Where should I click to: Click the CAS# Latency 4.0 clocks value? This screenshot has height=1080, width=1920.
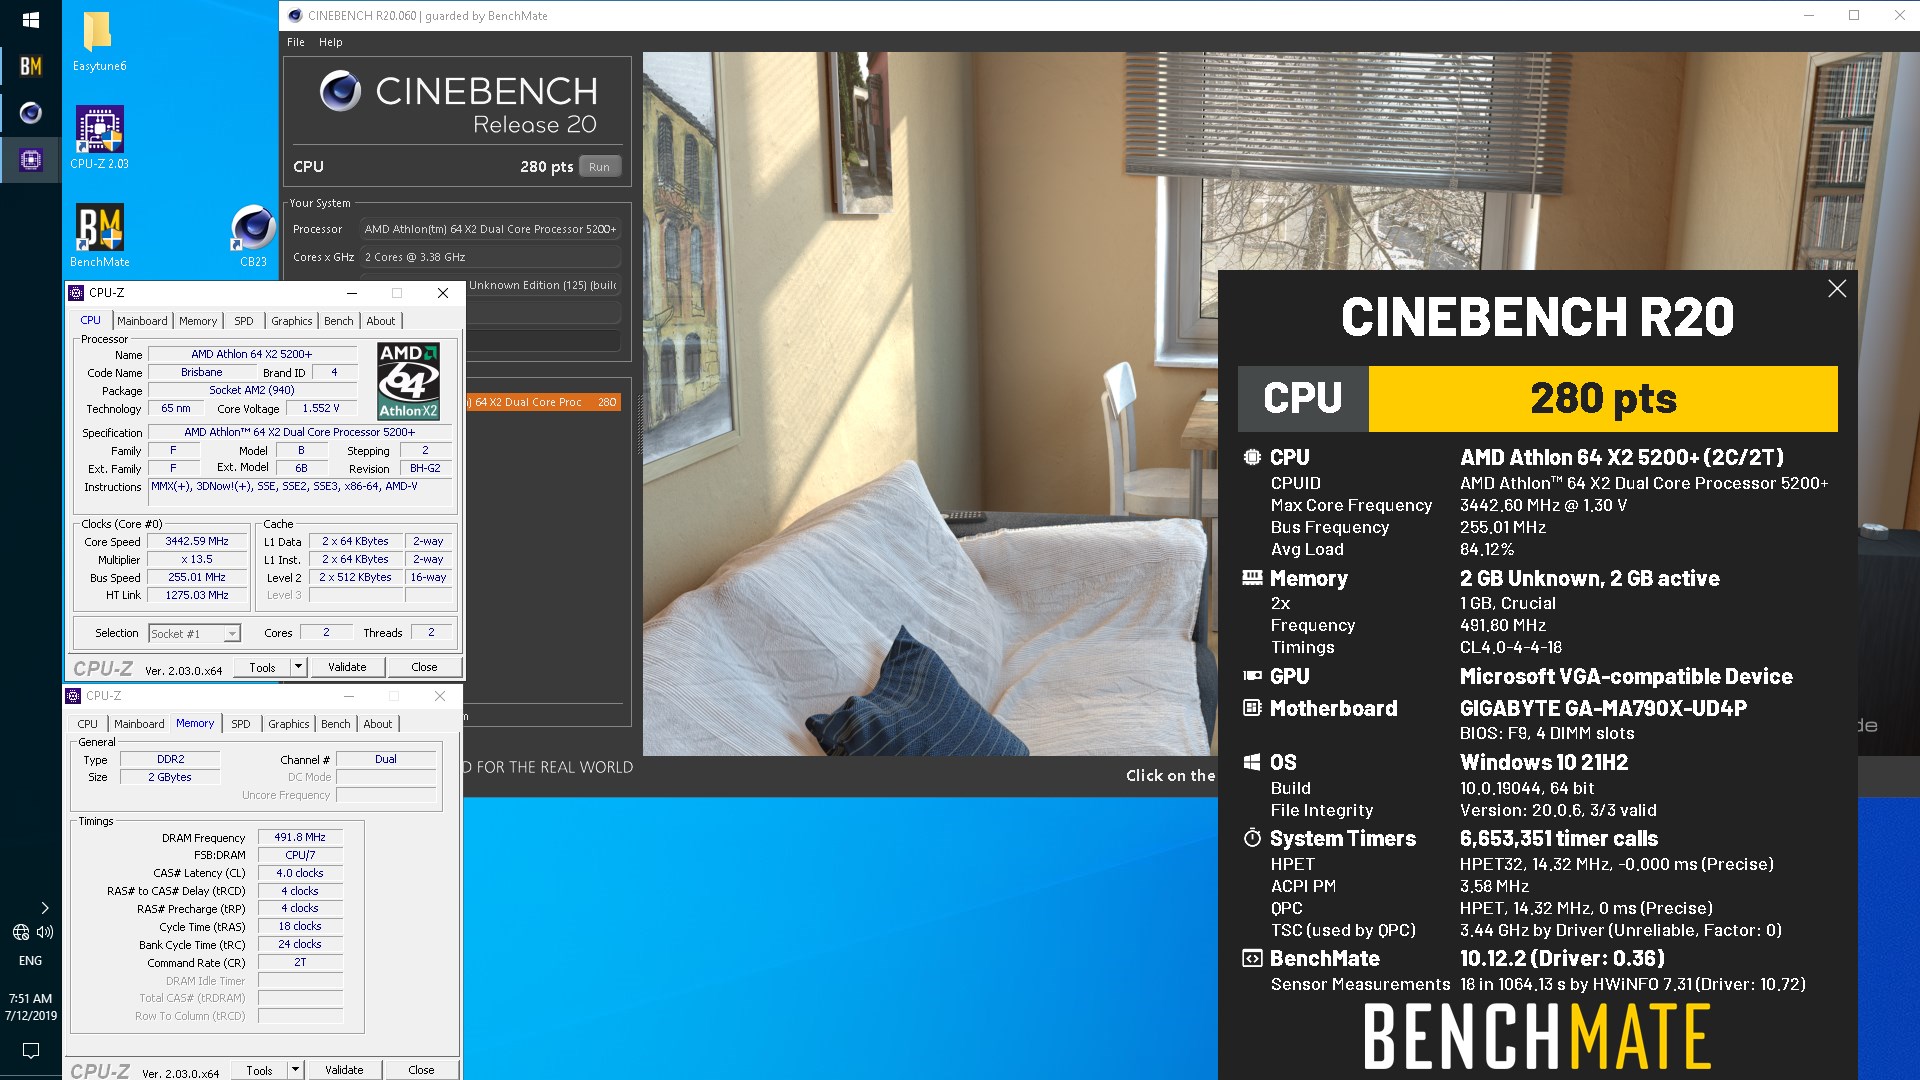pos(300,874)
